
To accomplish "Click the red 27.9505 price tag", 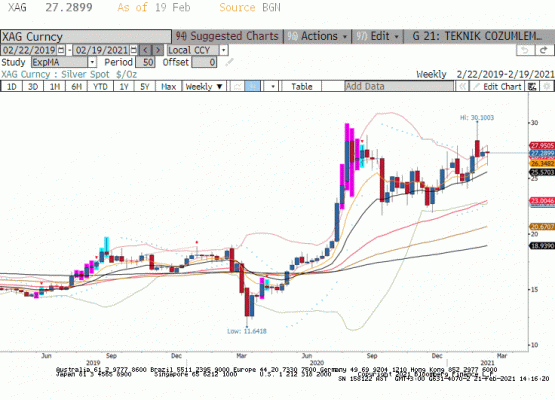I will [542, 145].
